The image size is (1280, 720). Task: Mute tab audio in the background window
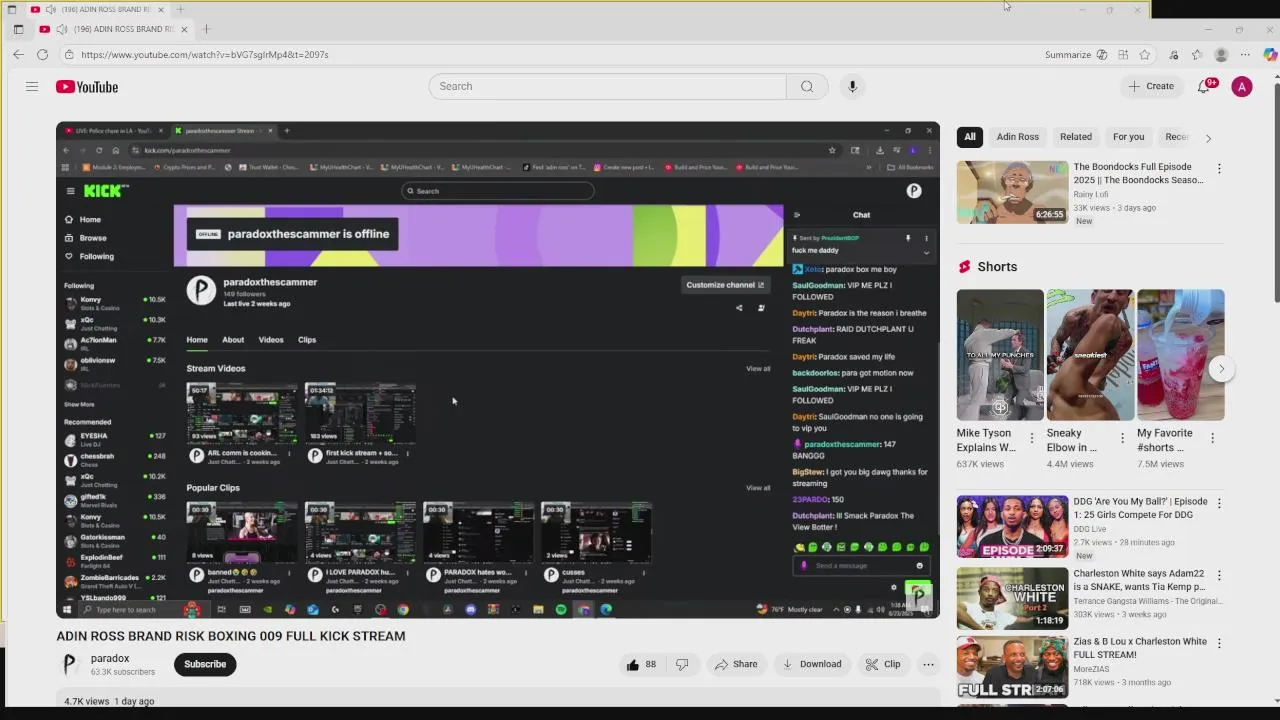pos(50,9)
